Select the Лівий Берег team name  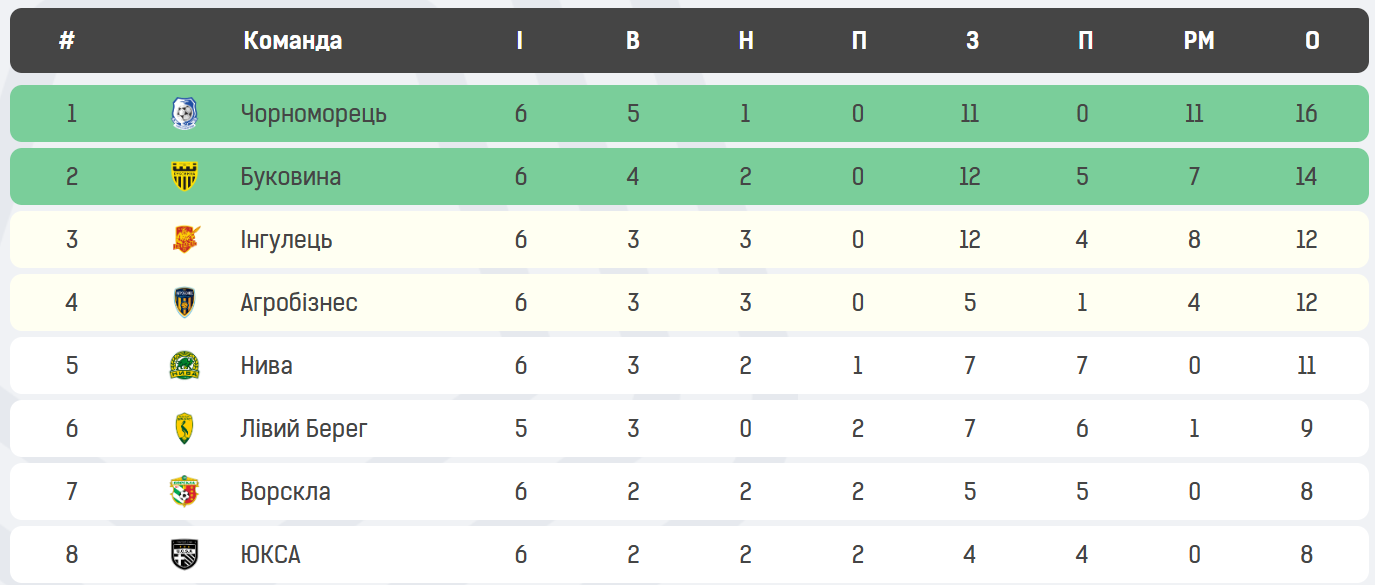pyautogui.click(x=304, y=428)
